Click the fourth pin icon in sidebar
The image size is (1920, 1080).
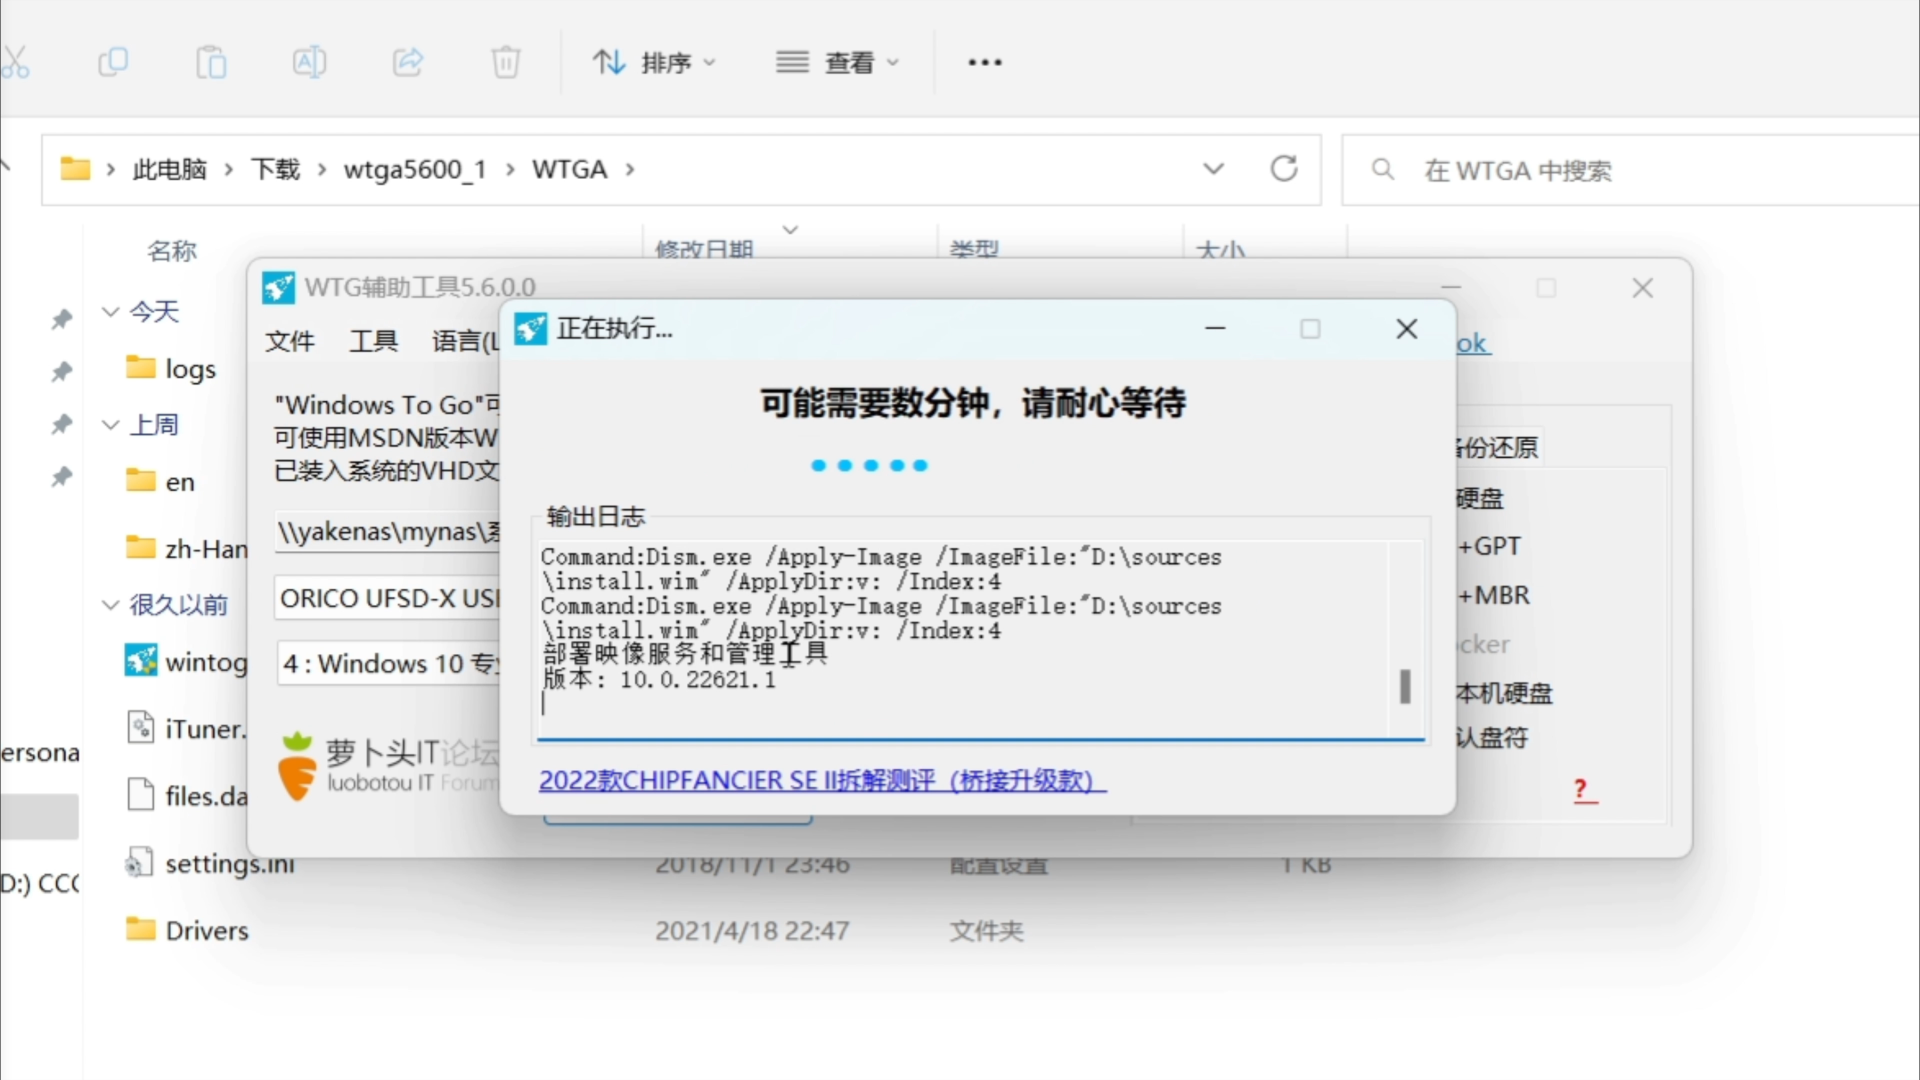click(x=62, y=477)
